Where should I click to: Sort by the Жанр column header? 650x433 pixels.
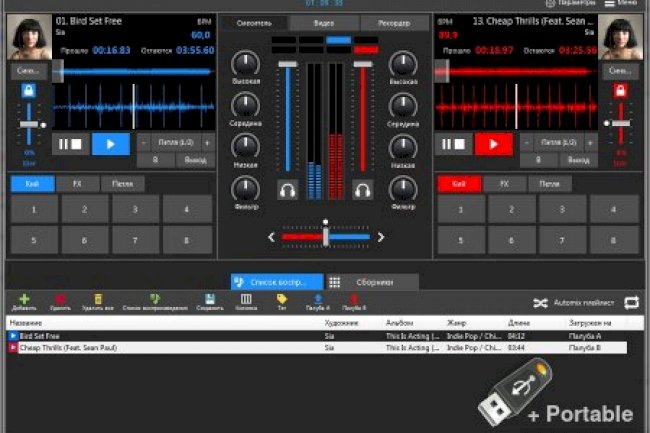coord(457,323)
